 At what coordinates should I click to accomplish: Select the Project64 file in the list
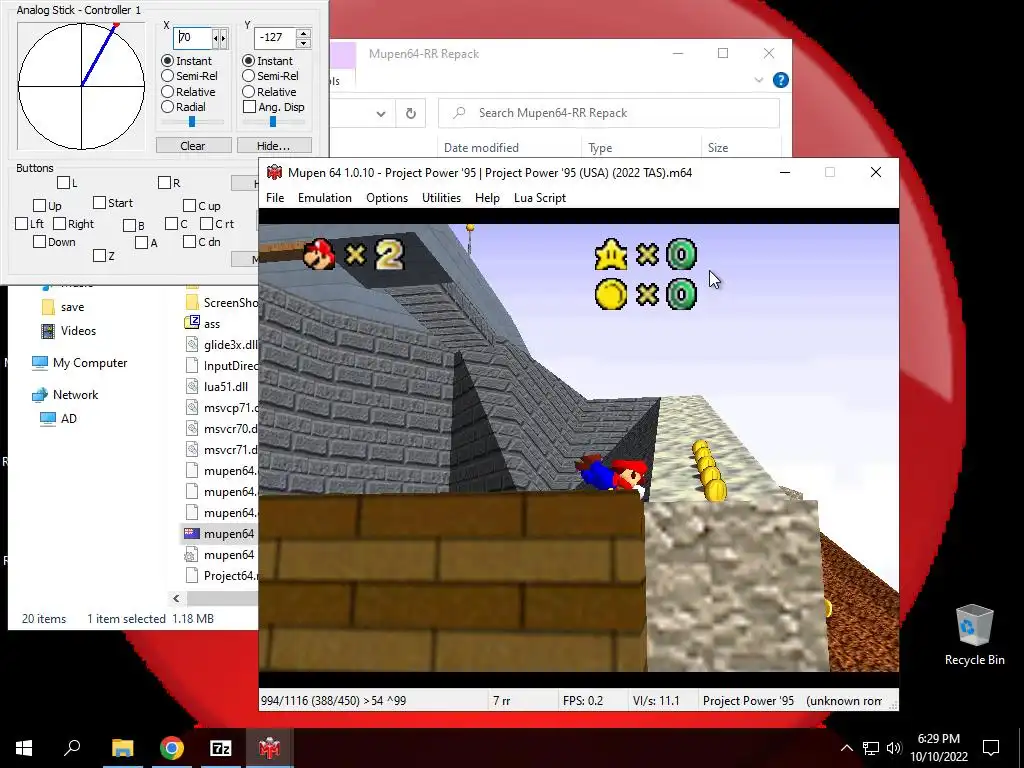[221, 575]
